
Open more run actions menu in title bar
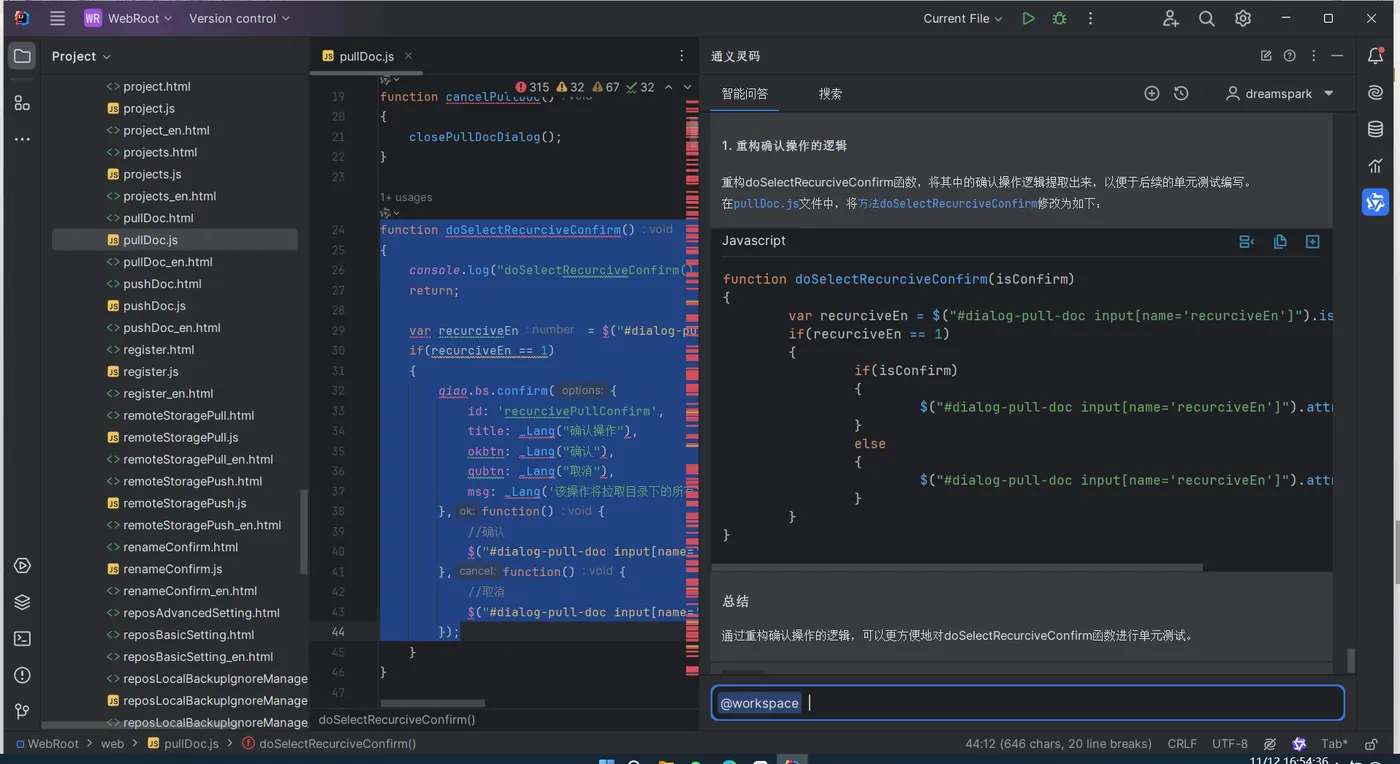tap(1090, 18)
